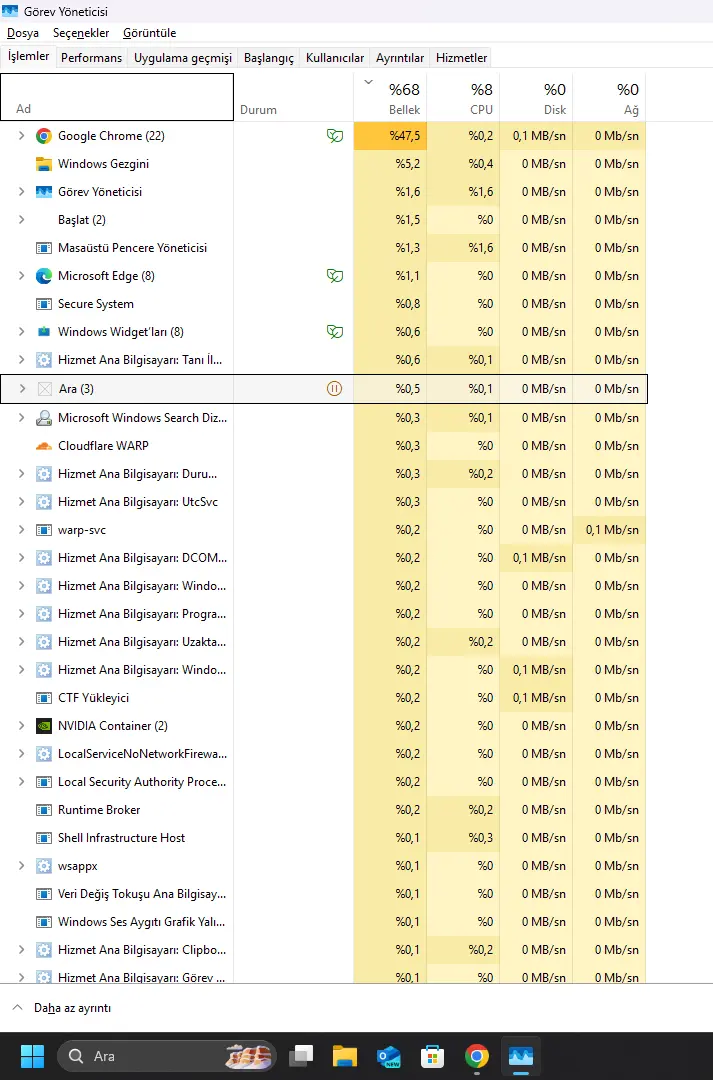Select Hizmet Ana Bilgisayarı: DCOM row

[x=324, y=558]
